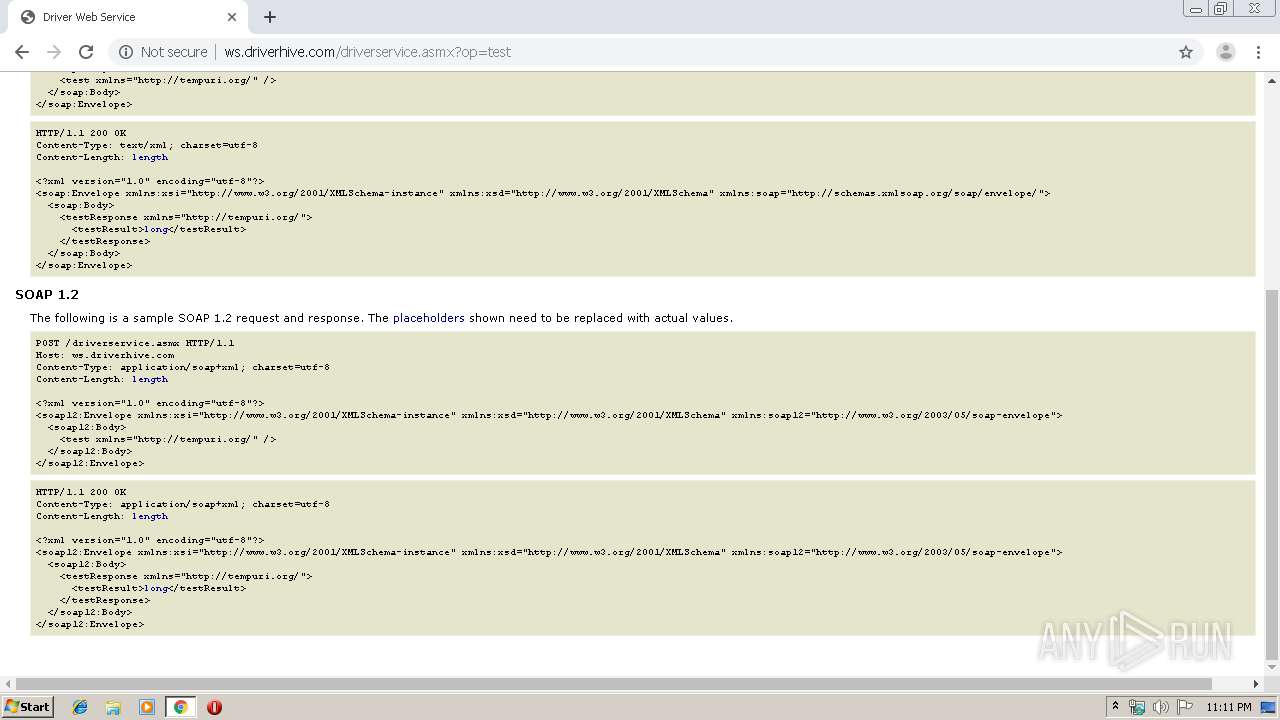Click the address bar URL
Screen dimensions: 1280x720
(x=367, y=52)
